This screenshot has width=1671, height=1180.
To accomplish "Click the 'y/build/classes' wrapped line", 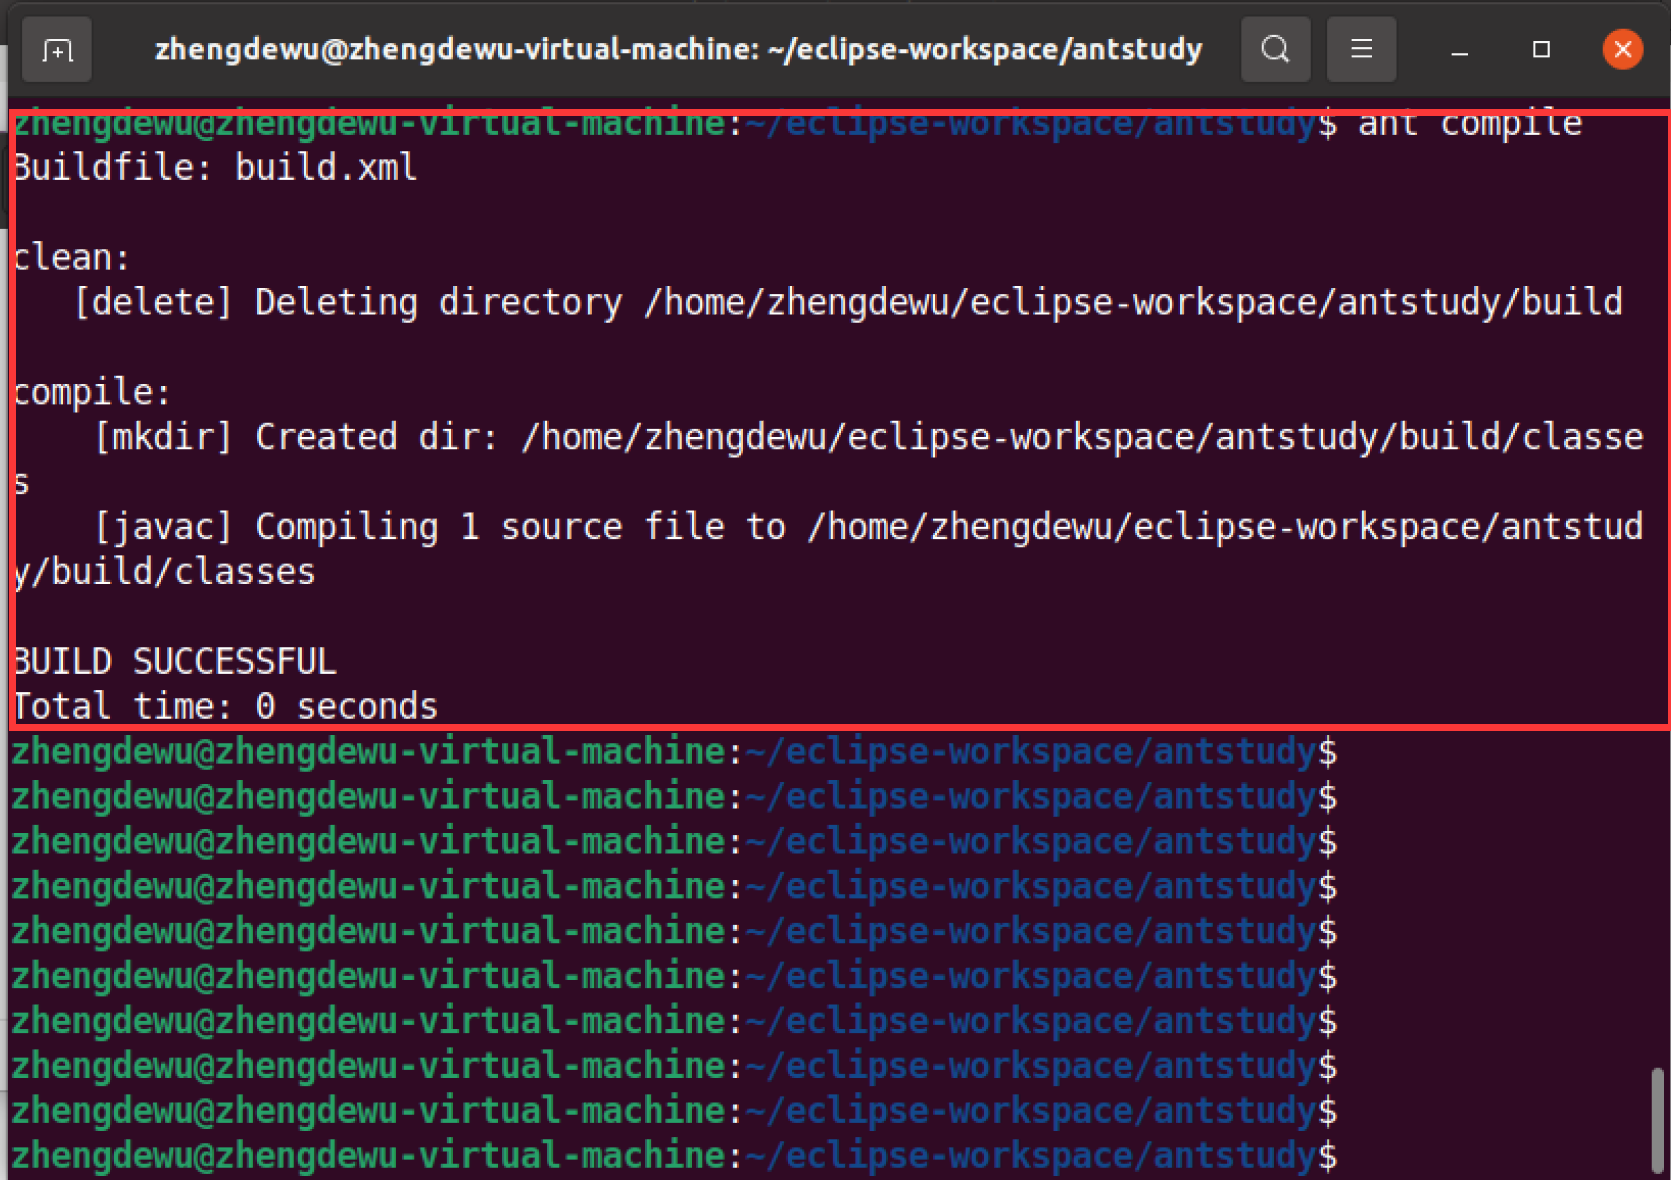I will [164, 572].
